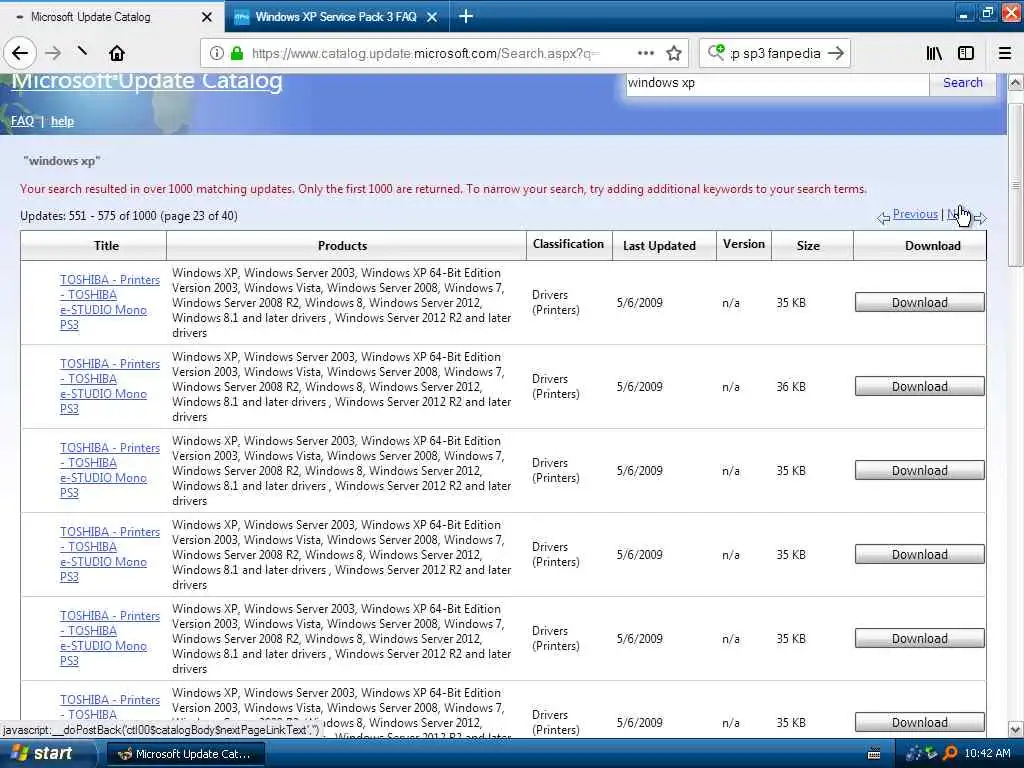This screenshot has width=1024, height=768.
Task: Open the TOSHIBA title link in 36 KB row
Action: point(109,387)
